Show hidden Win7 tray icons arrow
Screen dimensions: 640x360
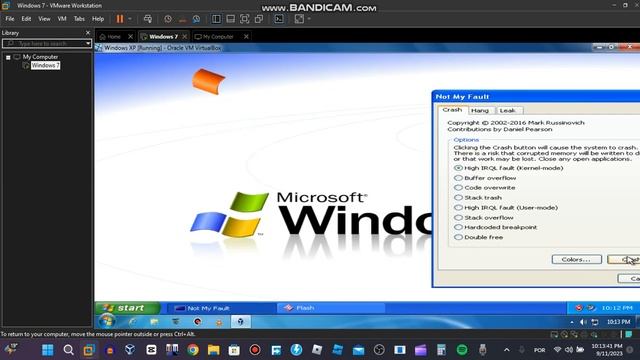572,322
